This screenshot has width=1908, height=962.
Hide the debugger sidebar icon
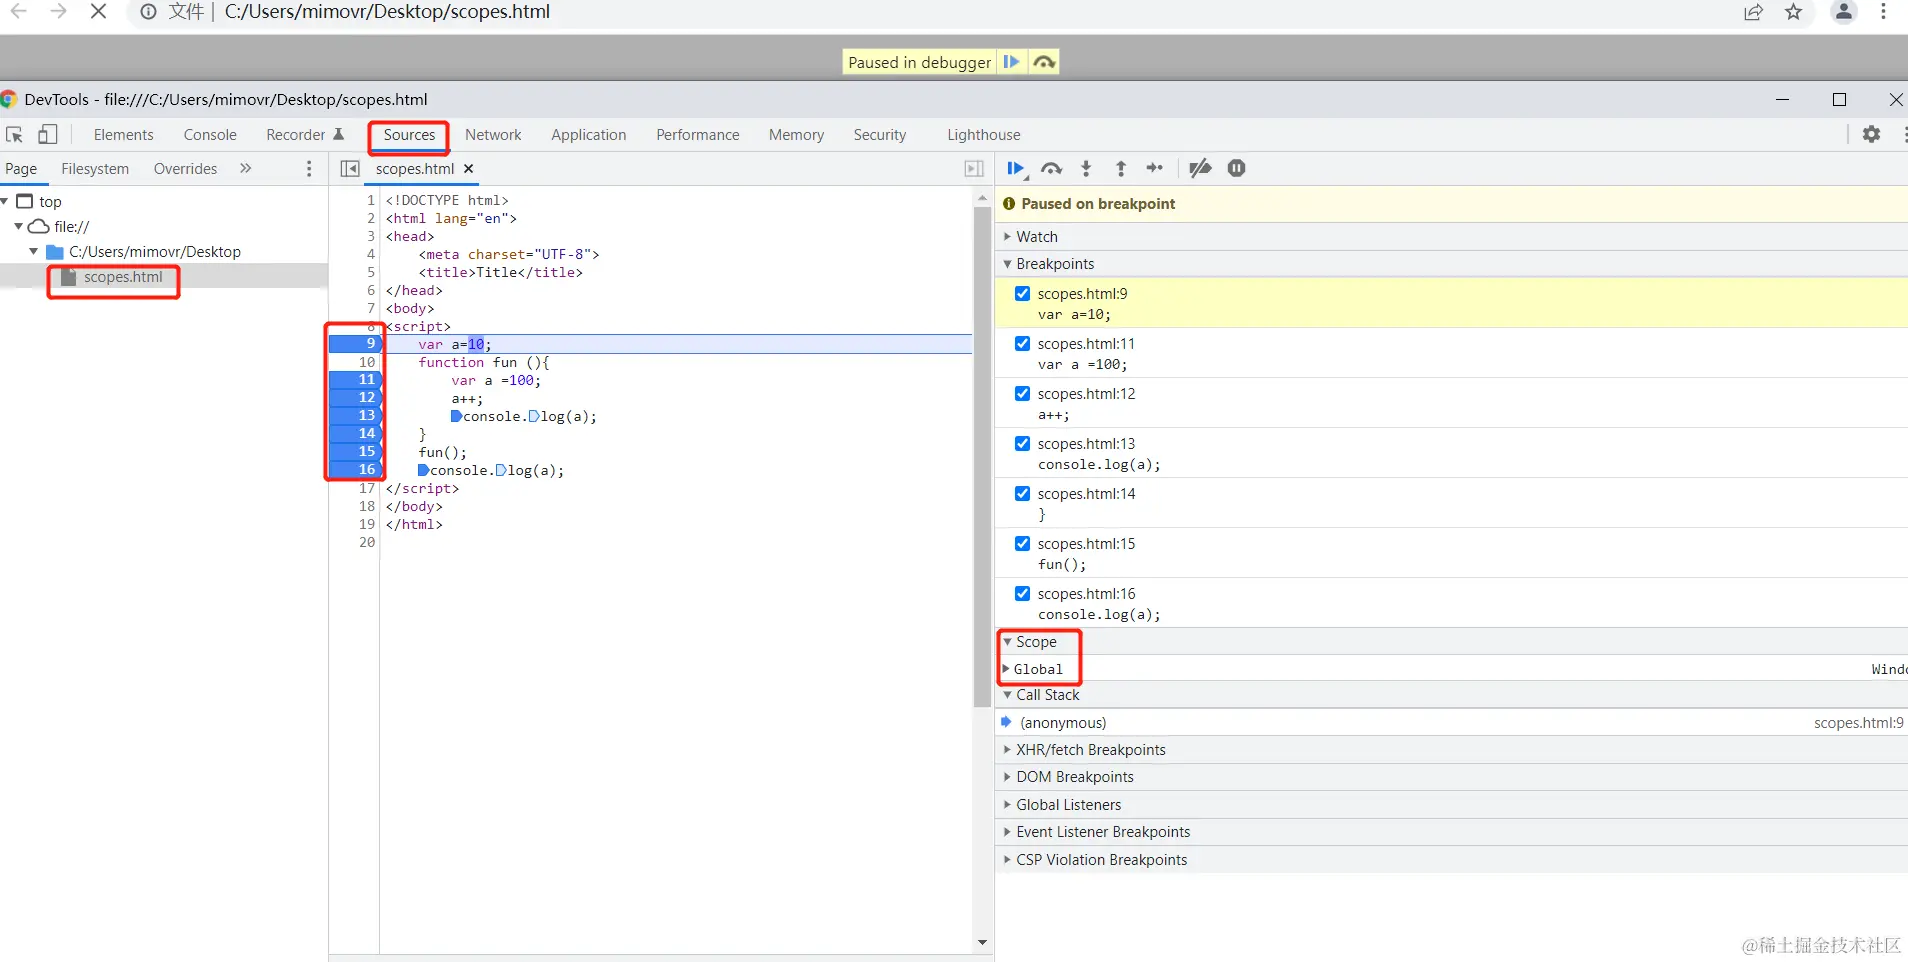[974, 169]
